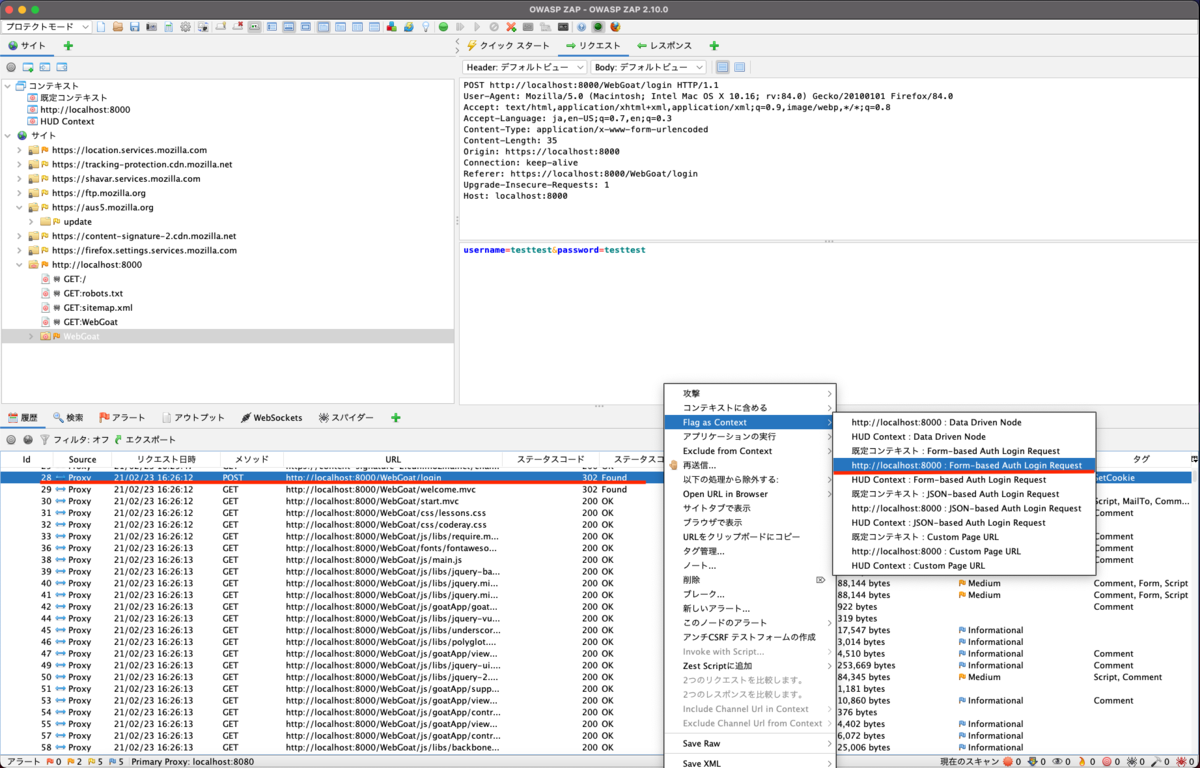
Task: Click the フィルタ: オフ filter button
Action: [x=73, y=439]
